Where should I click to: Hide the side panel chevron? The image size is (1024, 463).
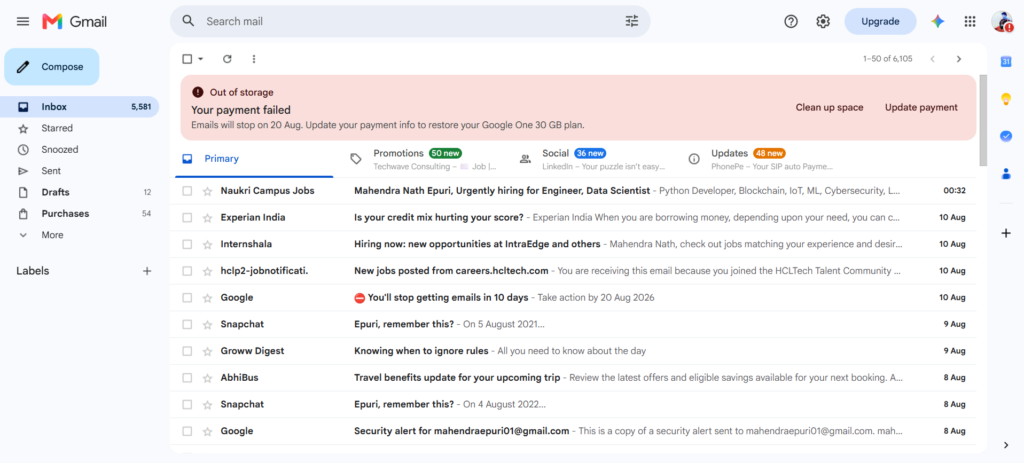[x=1006, y=445]
